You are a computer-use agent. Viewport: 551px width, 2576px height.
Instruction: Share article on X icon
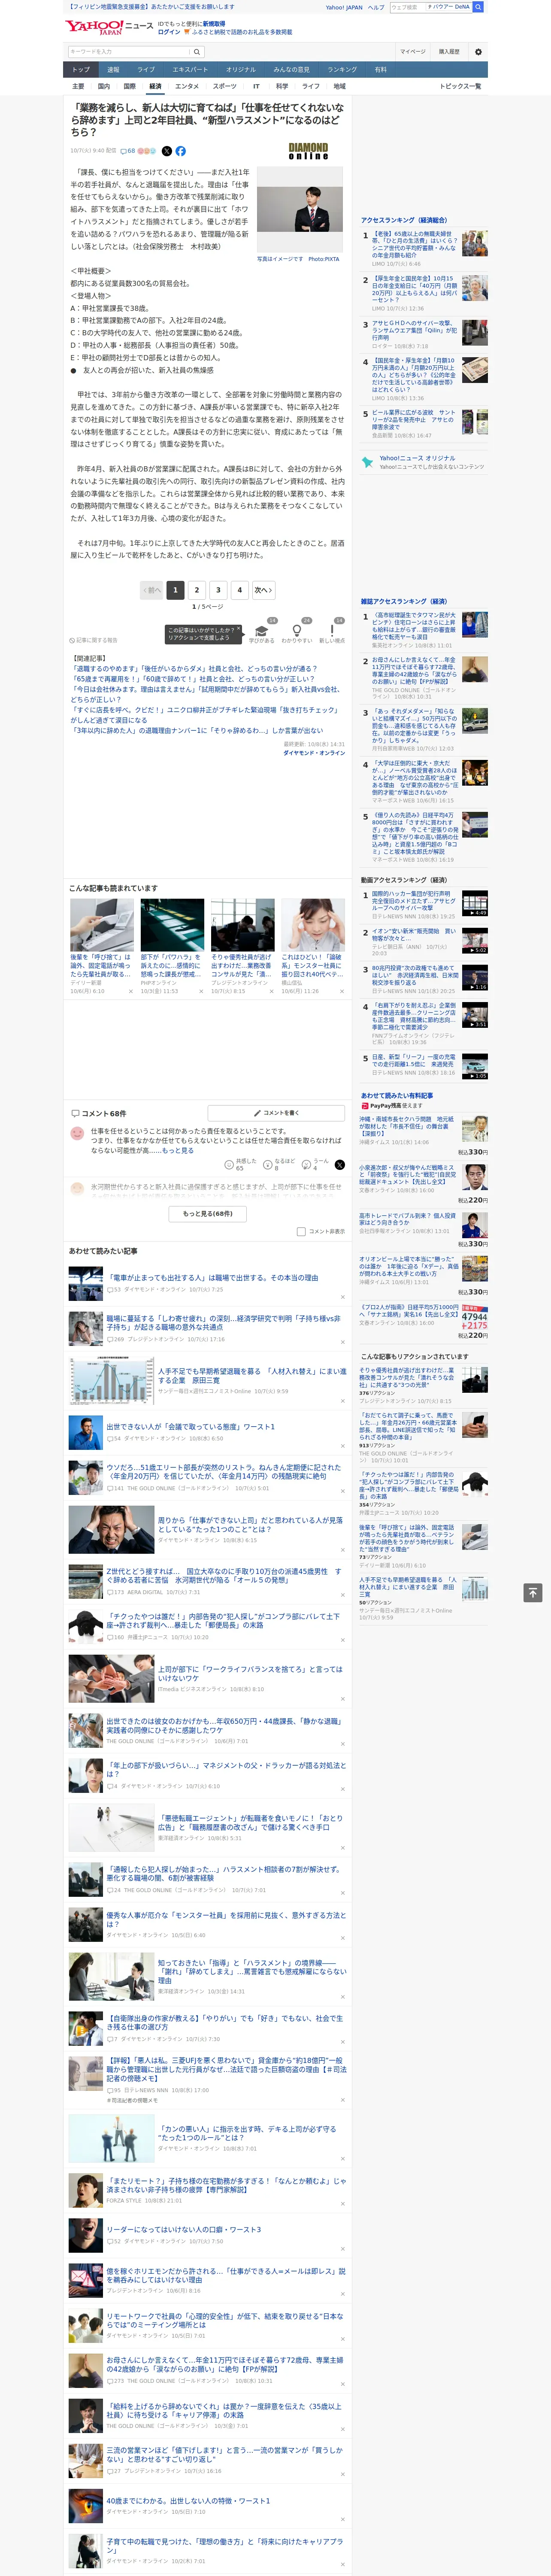[x=167, y=151]
